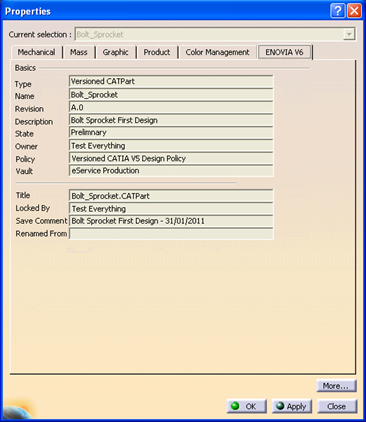The height and width of the screenshot is (422, 366).
Task: Click the Save Comment field
Action: [x=171, y=221]
